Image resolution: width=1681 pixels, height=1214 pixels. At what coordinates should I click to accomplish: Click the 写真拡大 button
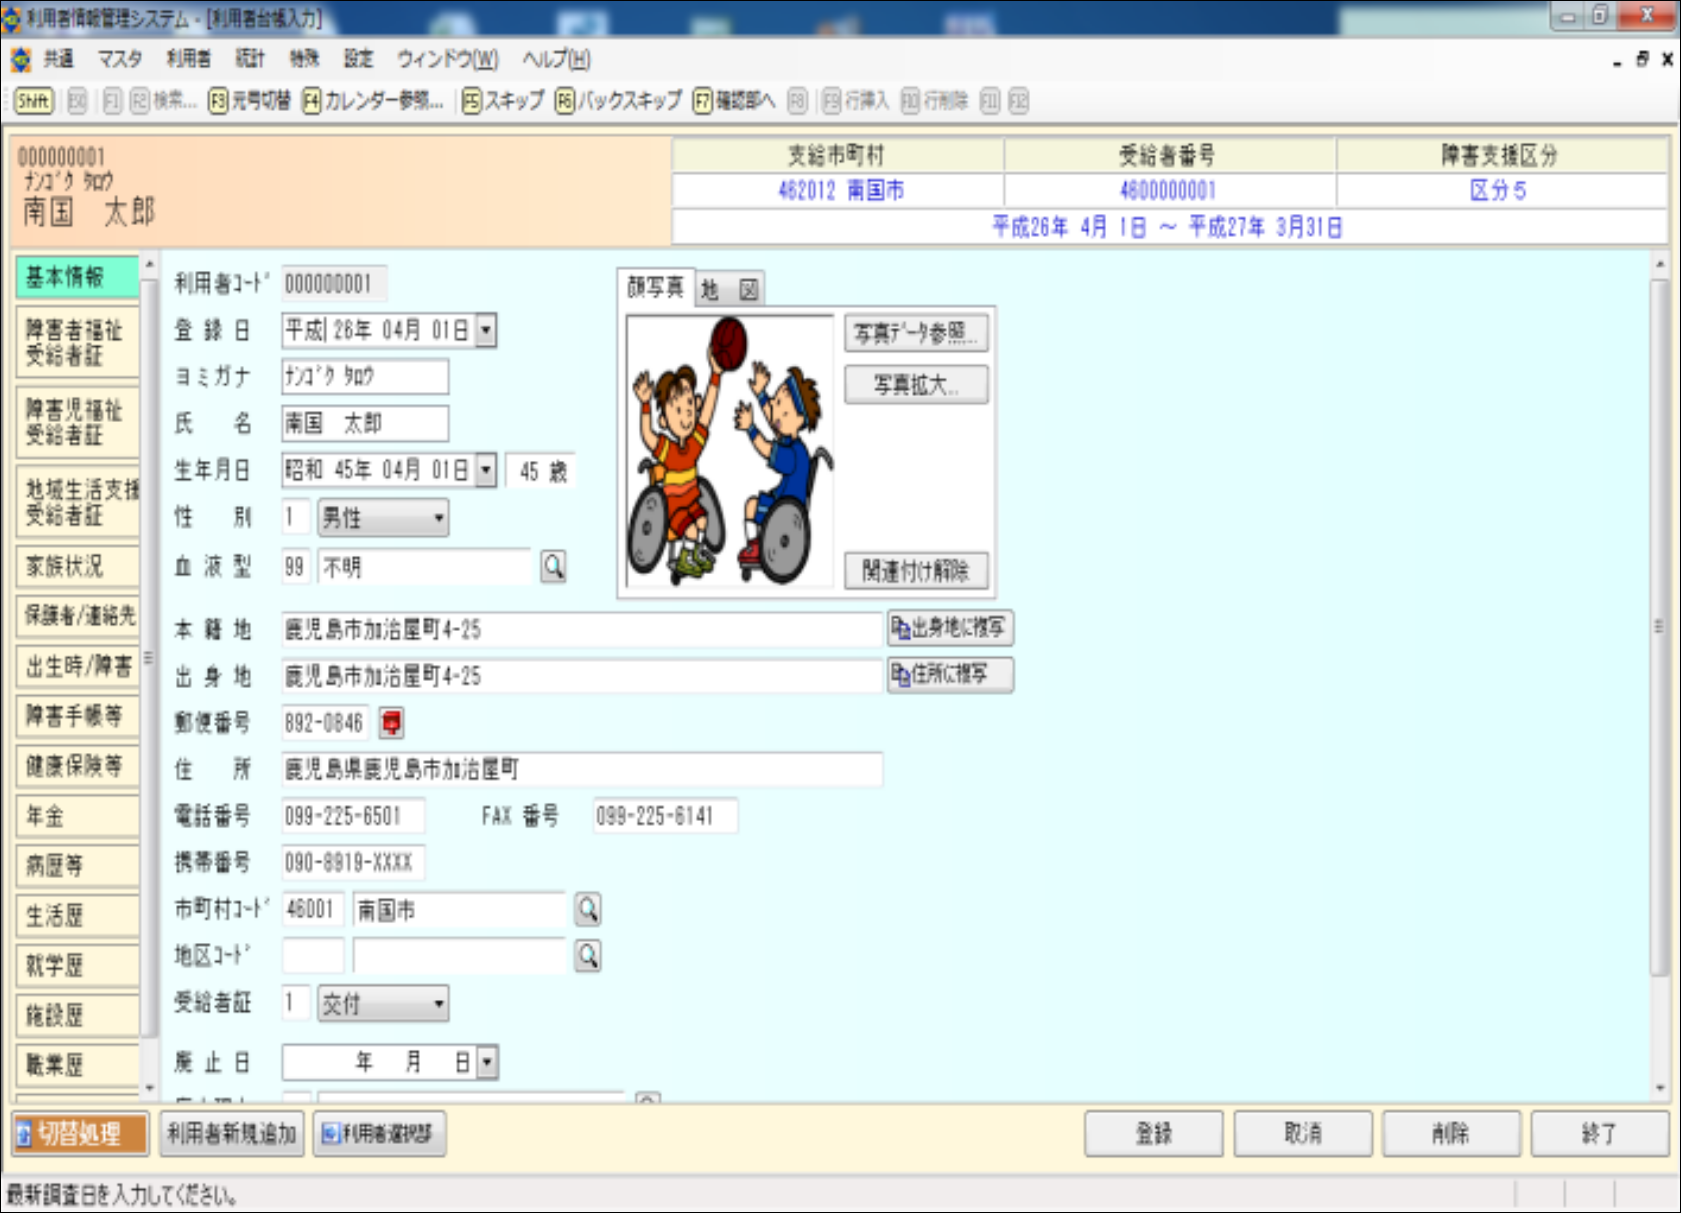click(916, 385)
